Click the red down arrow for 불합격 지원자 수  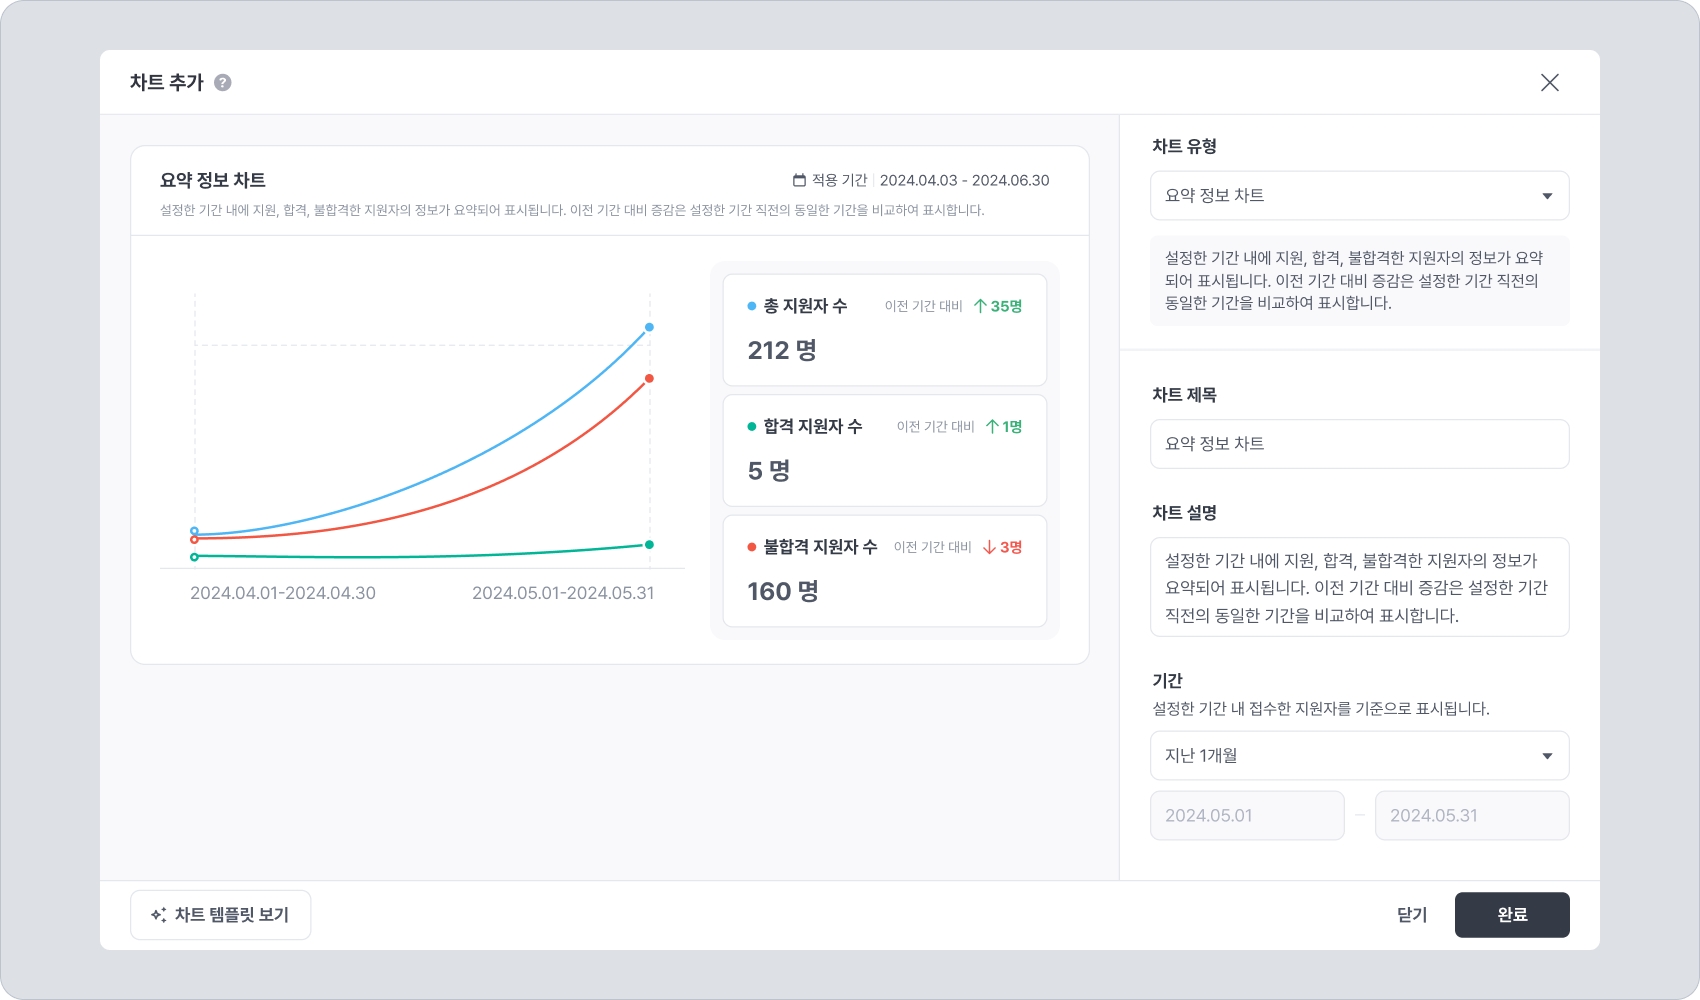point(989,547)
